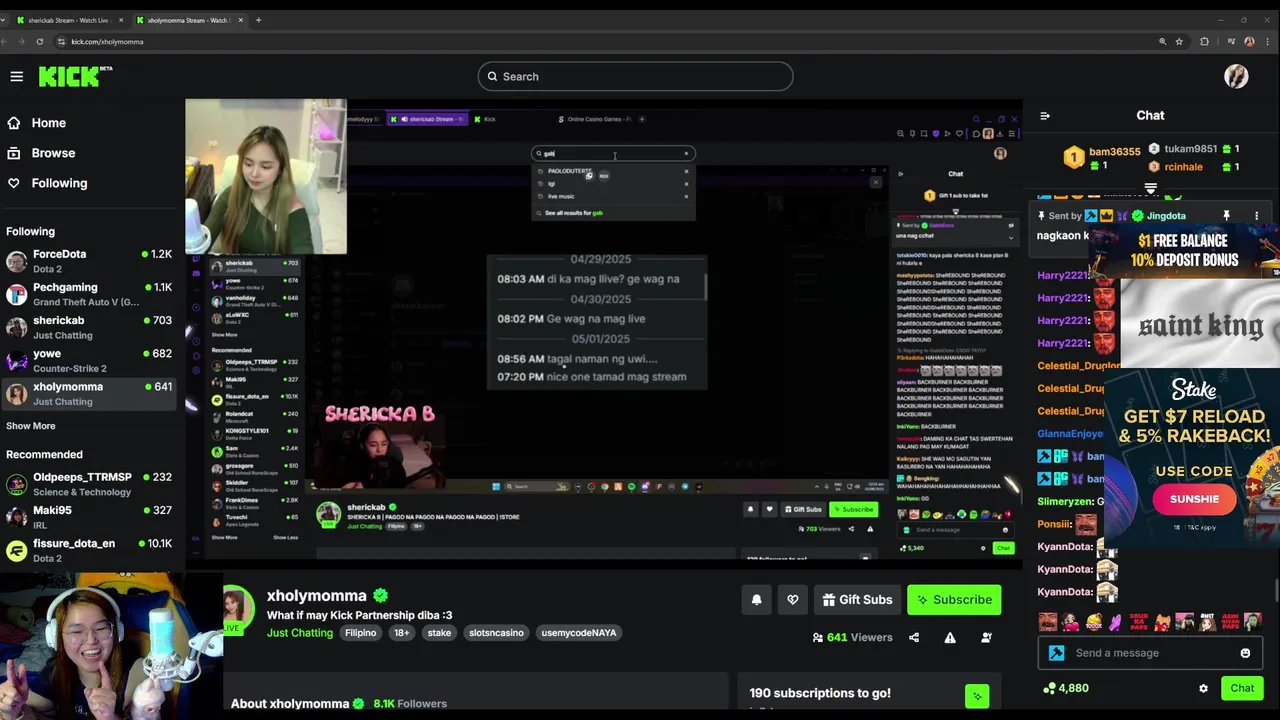Focus the Send a message field

coord(1148,653)
